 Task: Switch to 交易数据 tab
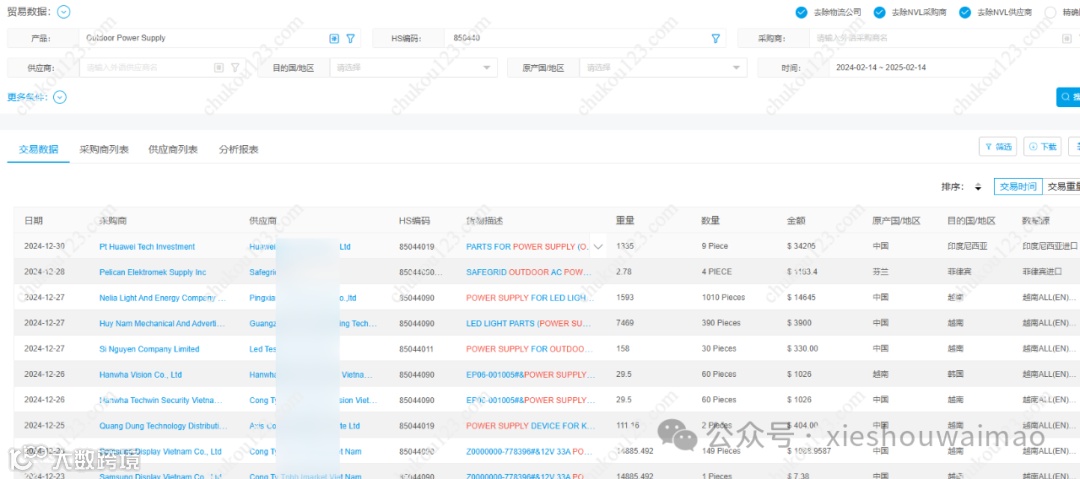click(39, 150)
